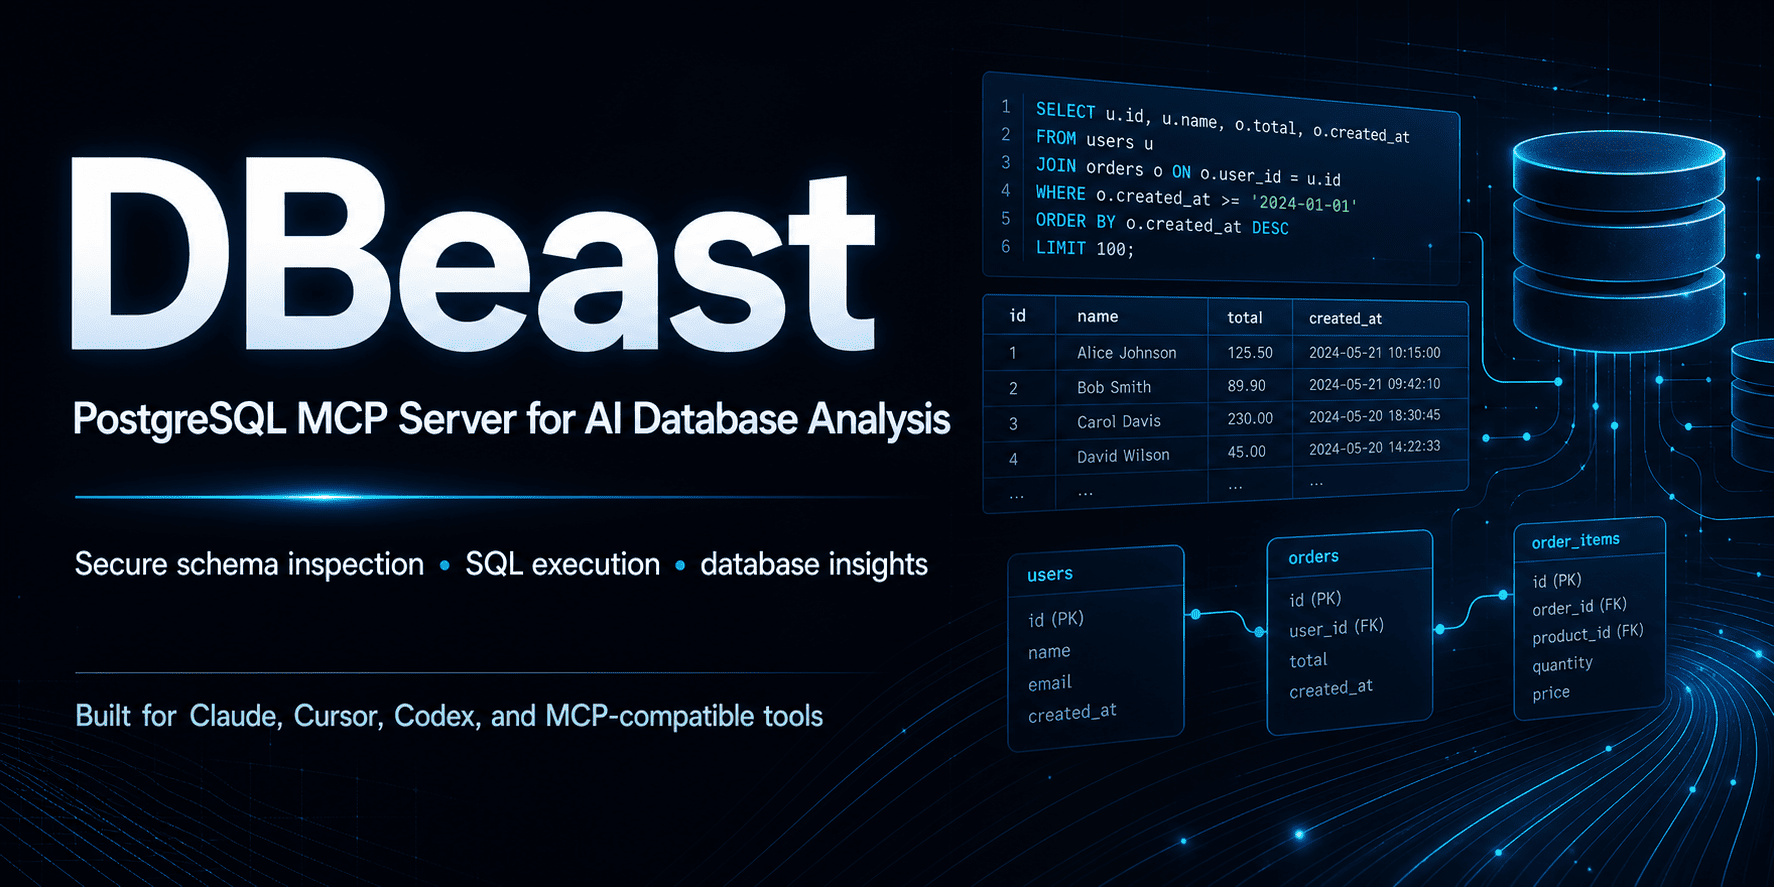Click the timestamp '2024-05-20 18:30:45'

tap(1375, 417)
